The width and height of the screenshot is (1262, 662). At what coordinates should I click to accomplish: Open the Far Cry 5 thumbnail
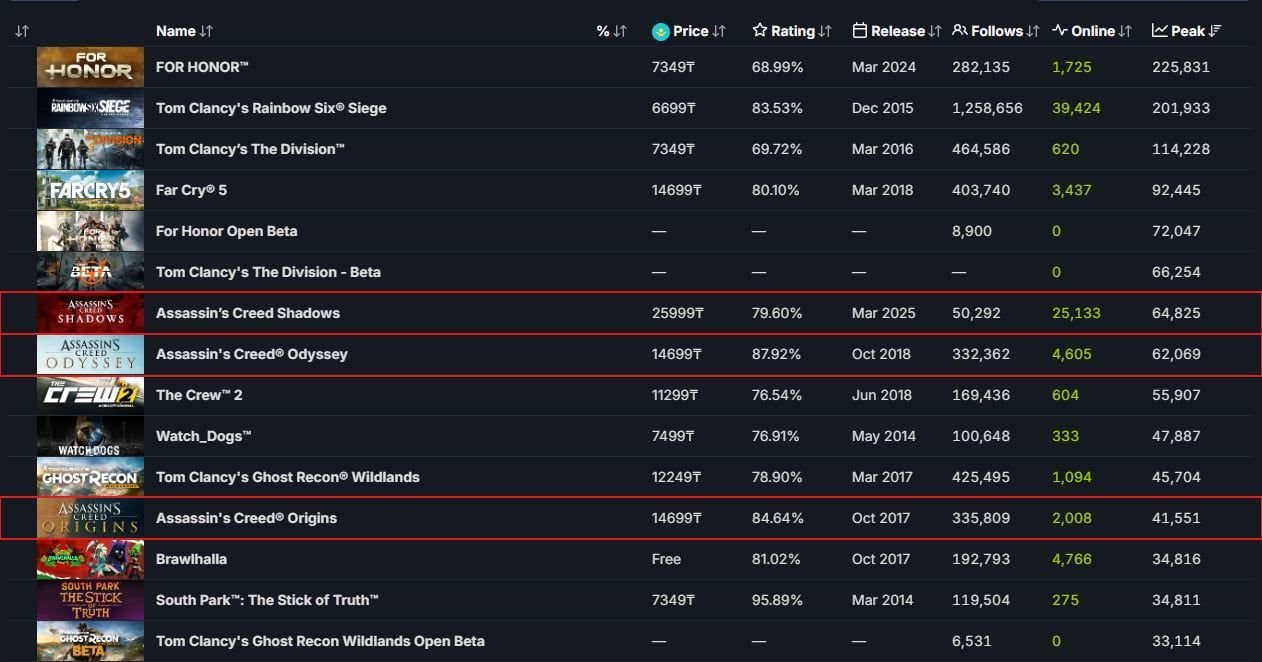90,190
